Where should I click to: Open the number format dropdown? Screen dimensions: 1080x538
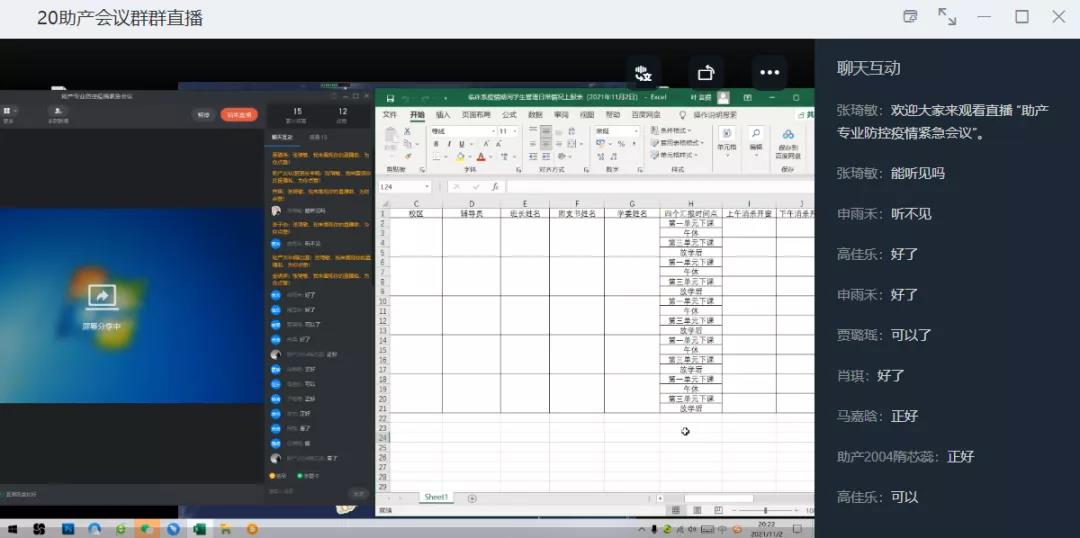click(x=635, y=131)
